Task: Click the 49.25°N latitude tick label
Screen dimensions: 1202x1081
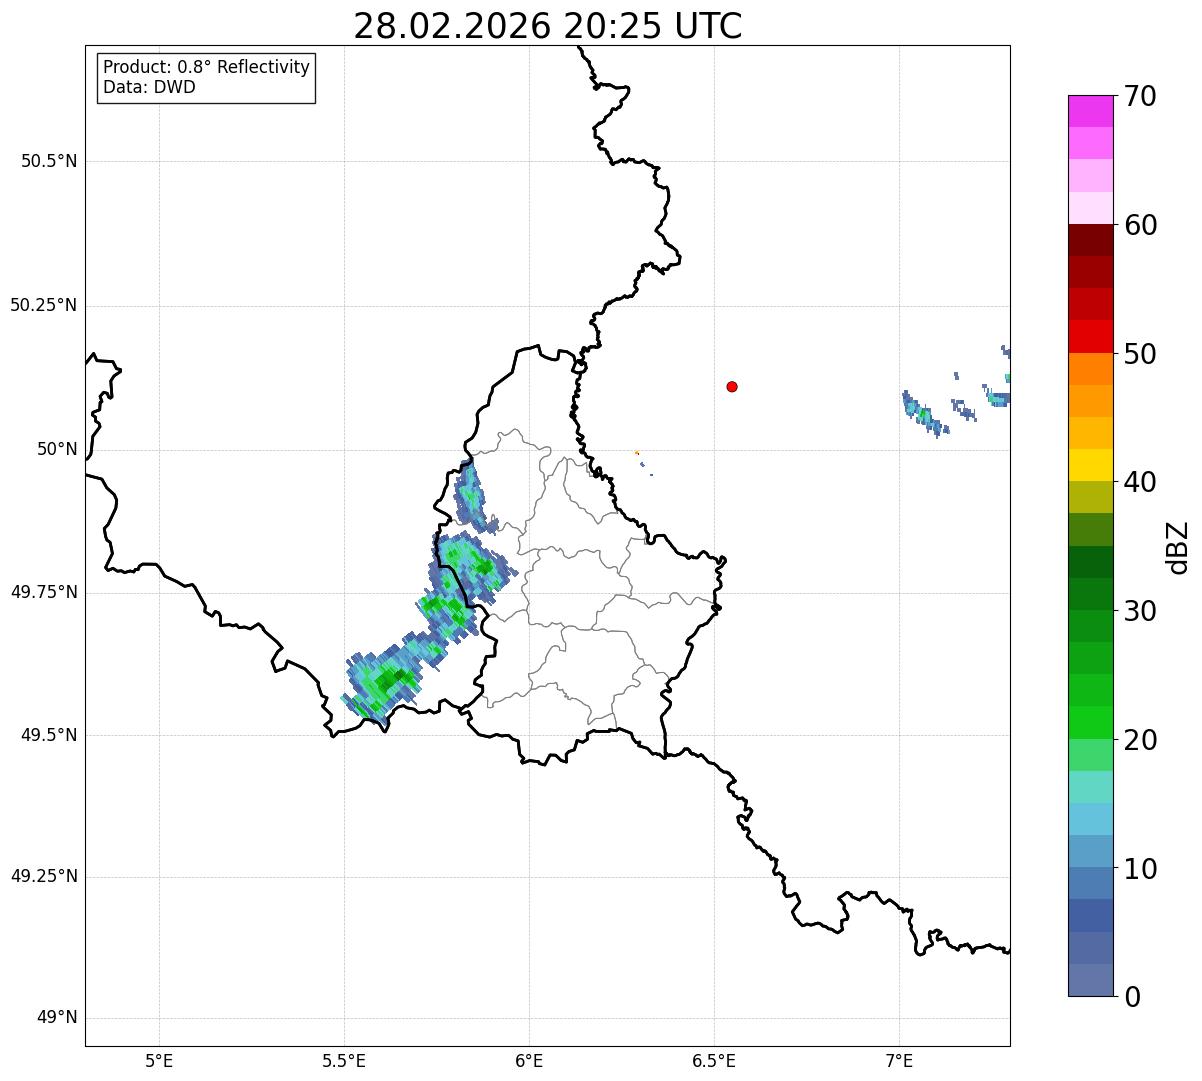Action: (x=44, y=876)
